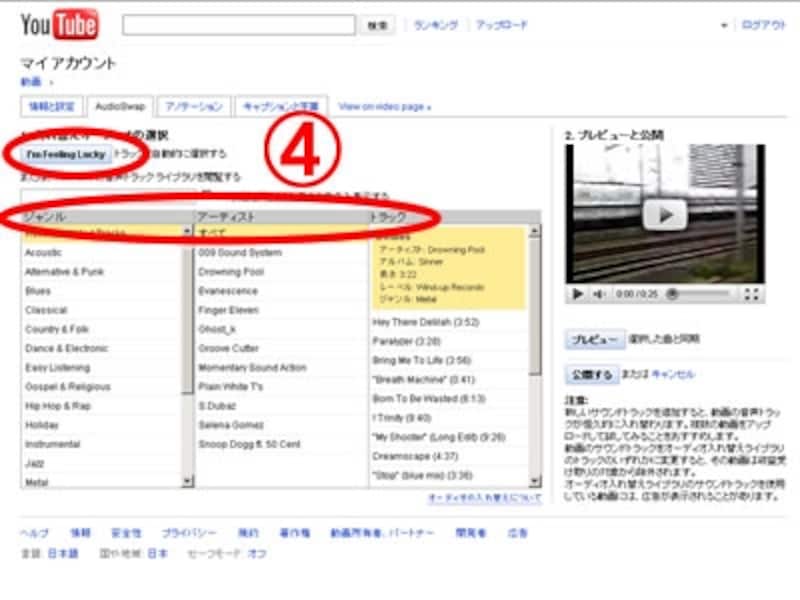800x600 pixels.
Task: Choose artist Evanescence
Action: tap(228, 291)
